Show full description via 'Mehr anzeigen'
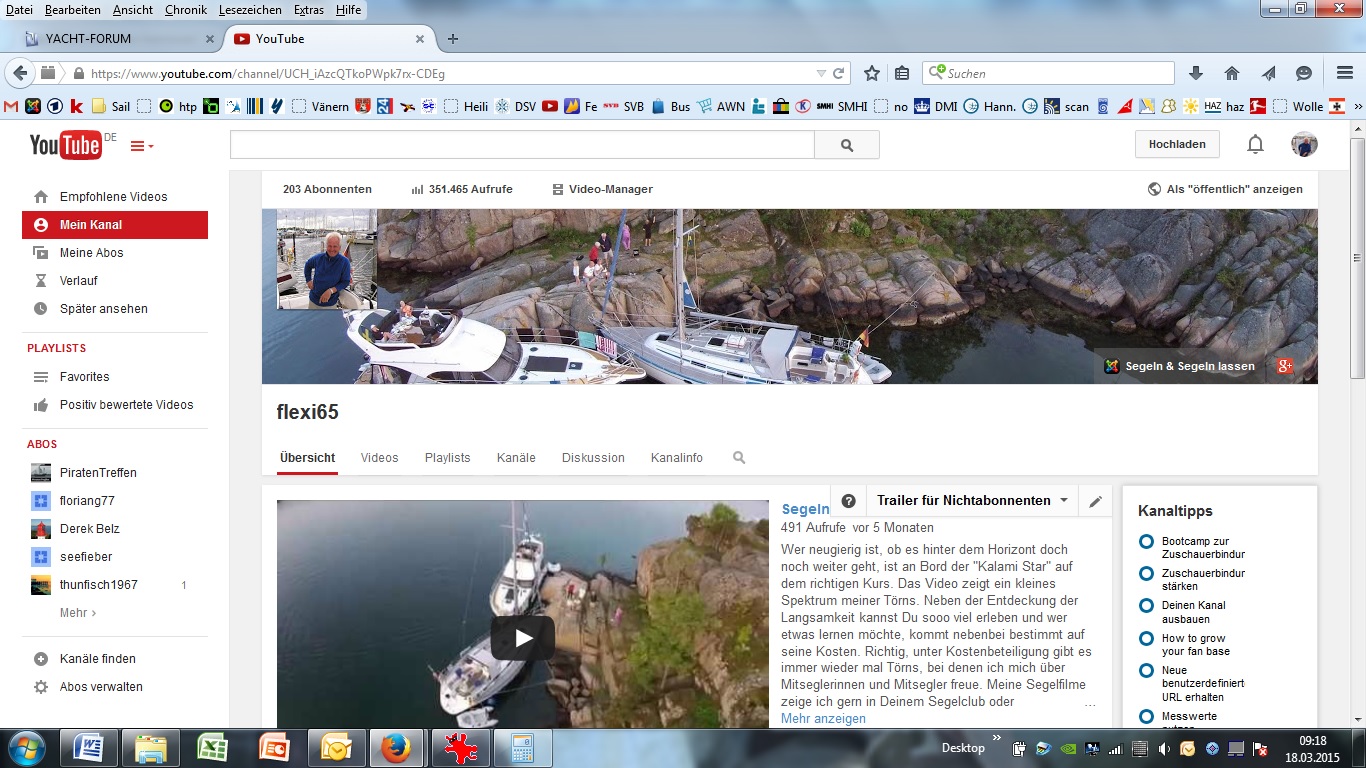 click(823, 718)
